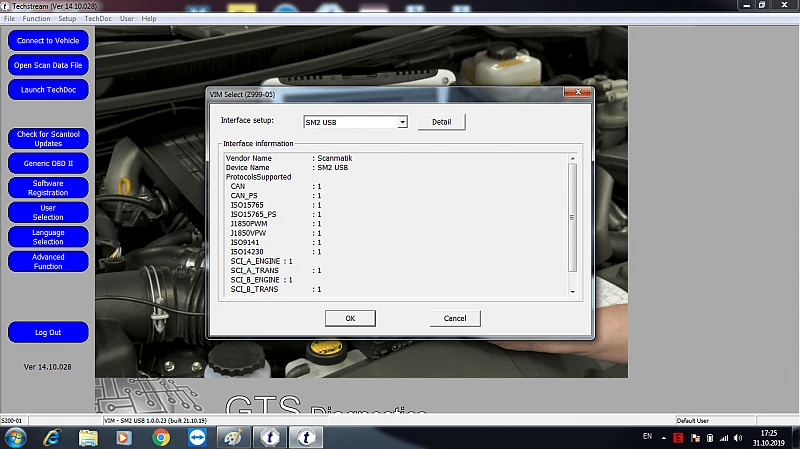Click scroll down arrow in interface information
This screenshot has width=800, height=449.
(572, 291)
